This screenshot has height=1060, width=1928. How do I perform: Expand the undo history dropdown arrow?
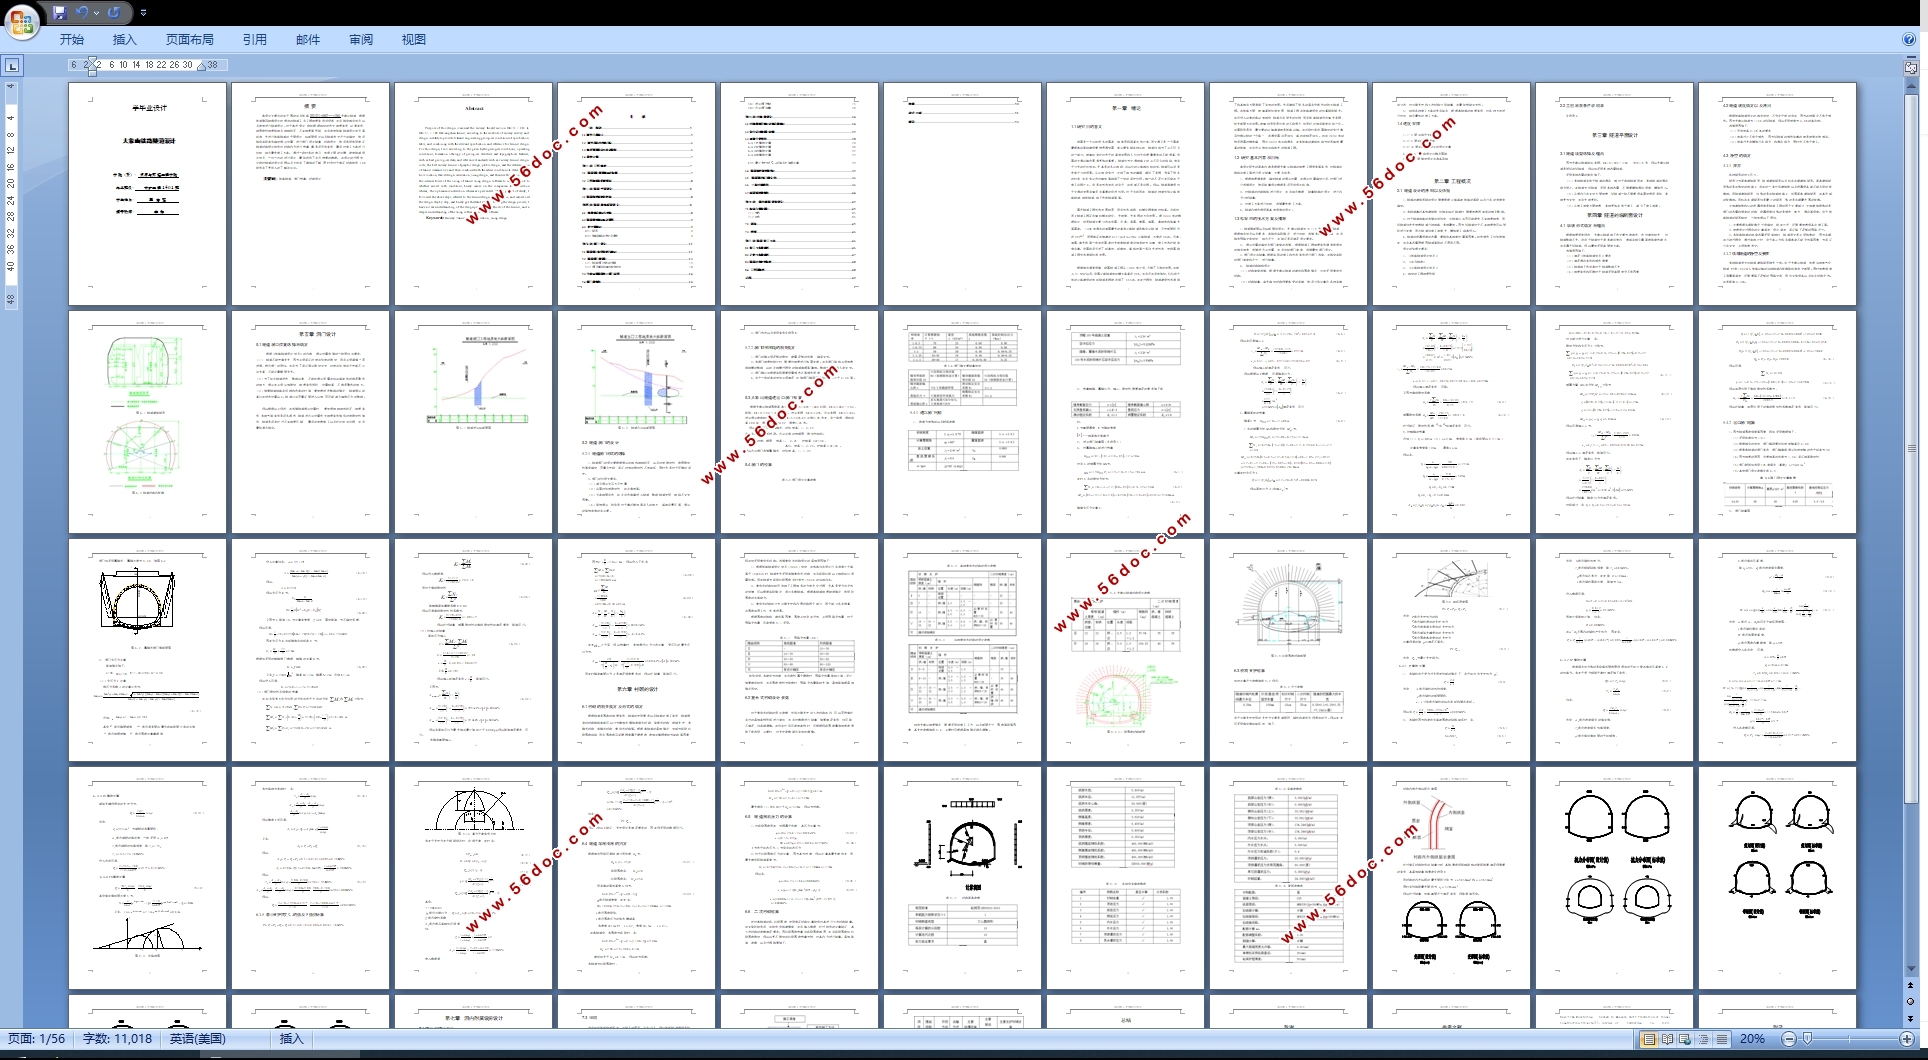tap(96, 13)
